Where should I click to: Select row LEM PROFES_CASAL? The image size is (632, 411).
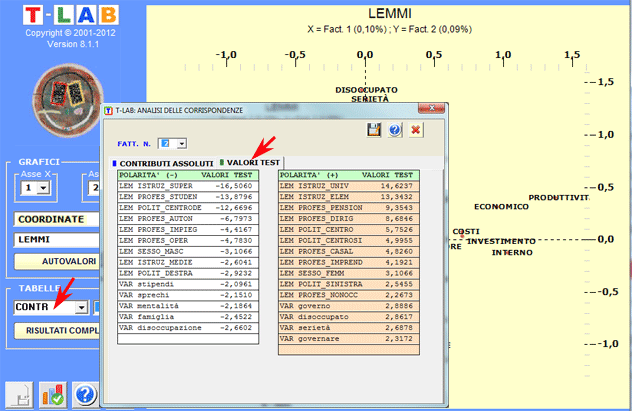pyautogui.click(x=349, y=251)
